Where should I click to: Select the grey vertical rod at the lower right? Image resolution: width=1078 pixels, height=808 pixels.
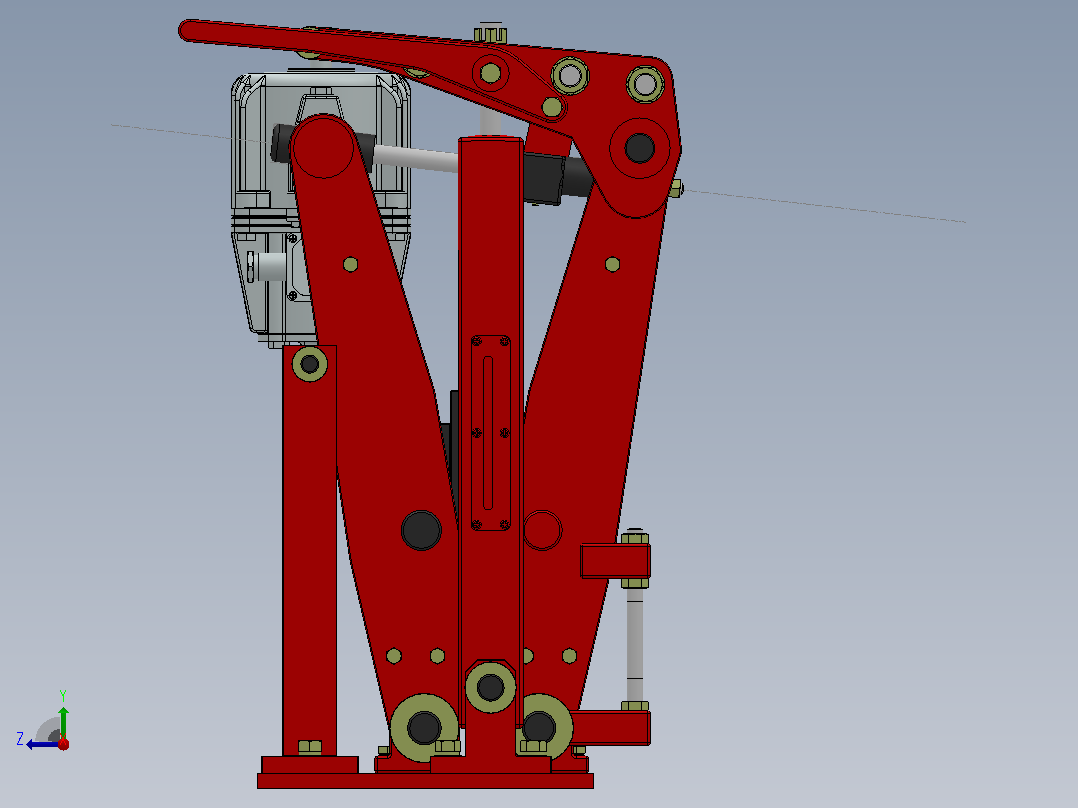click(635, 644)
